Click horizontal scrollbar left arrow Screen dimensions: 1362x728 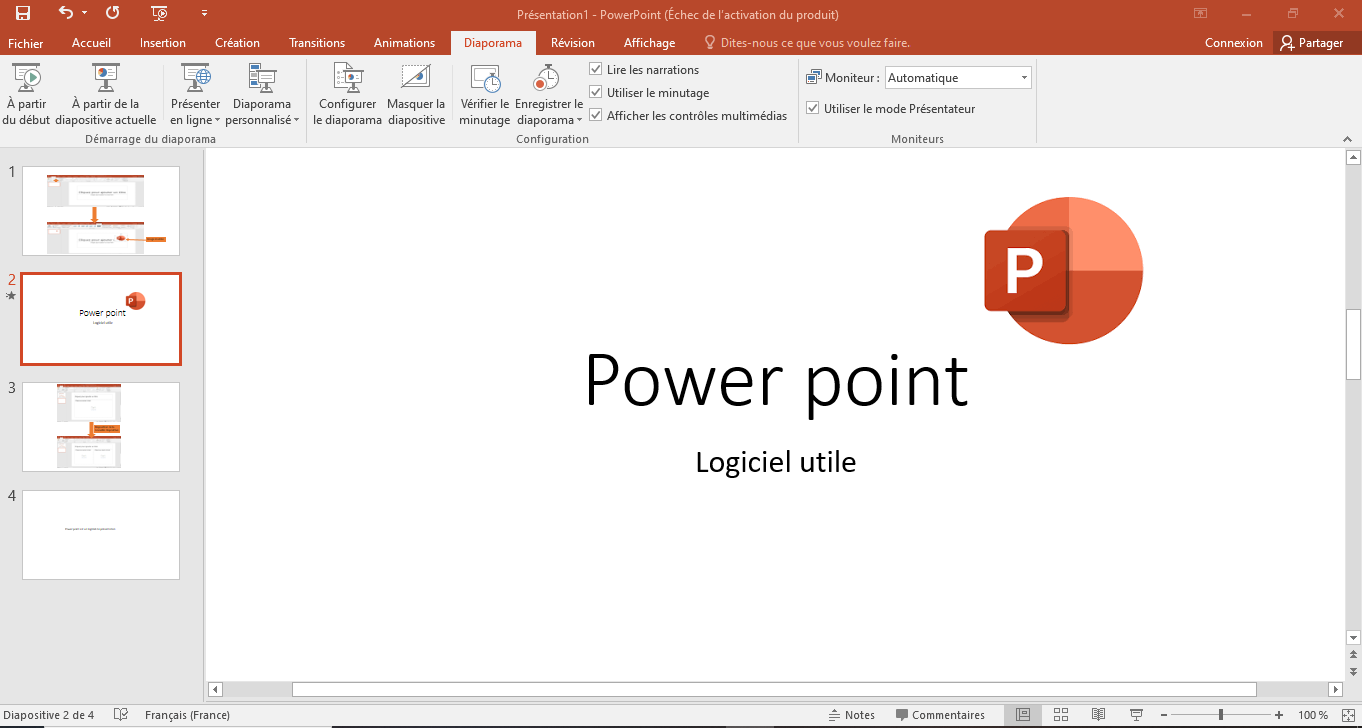coord(215,690)
